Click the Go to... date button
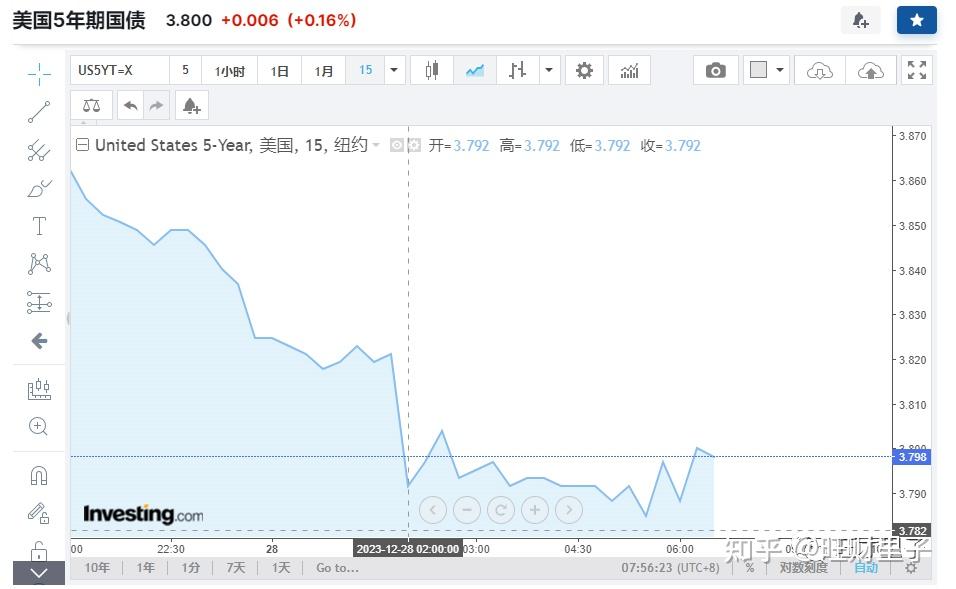 (337, 568)
